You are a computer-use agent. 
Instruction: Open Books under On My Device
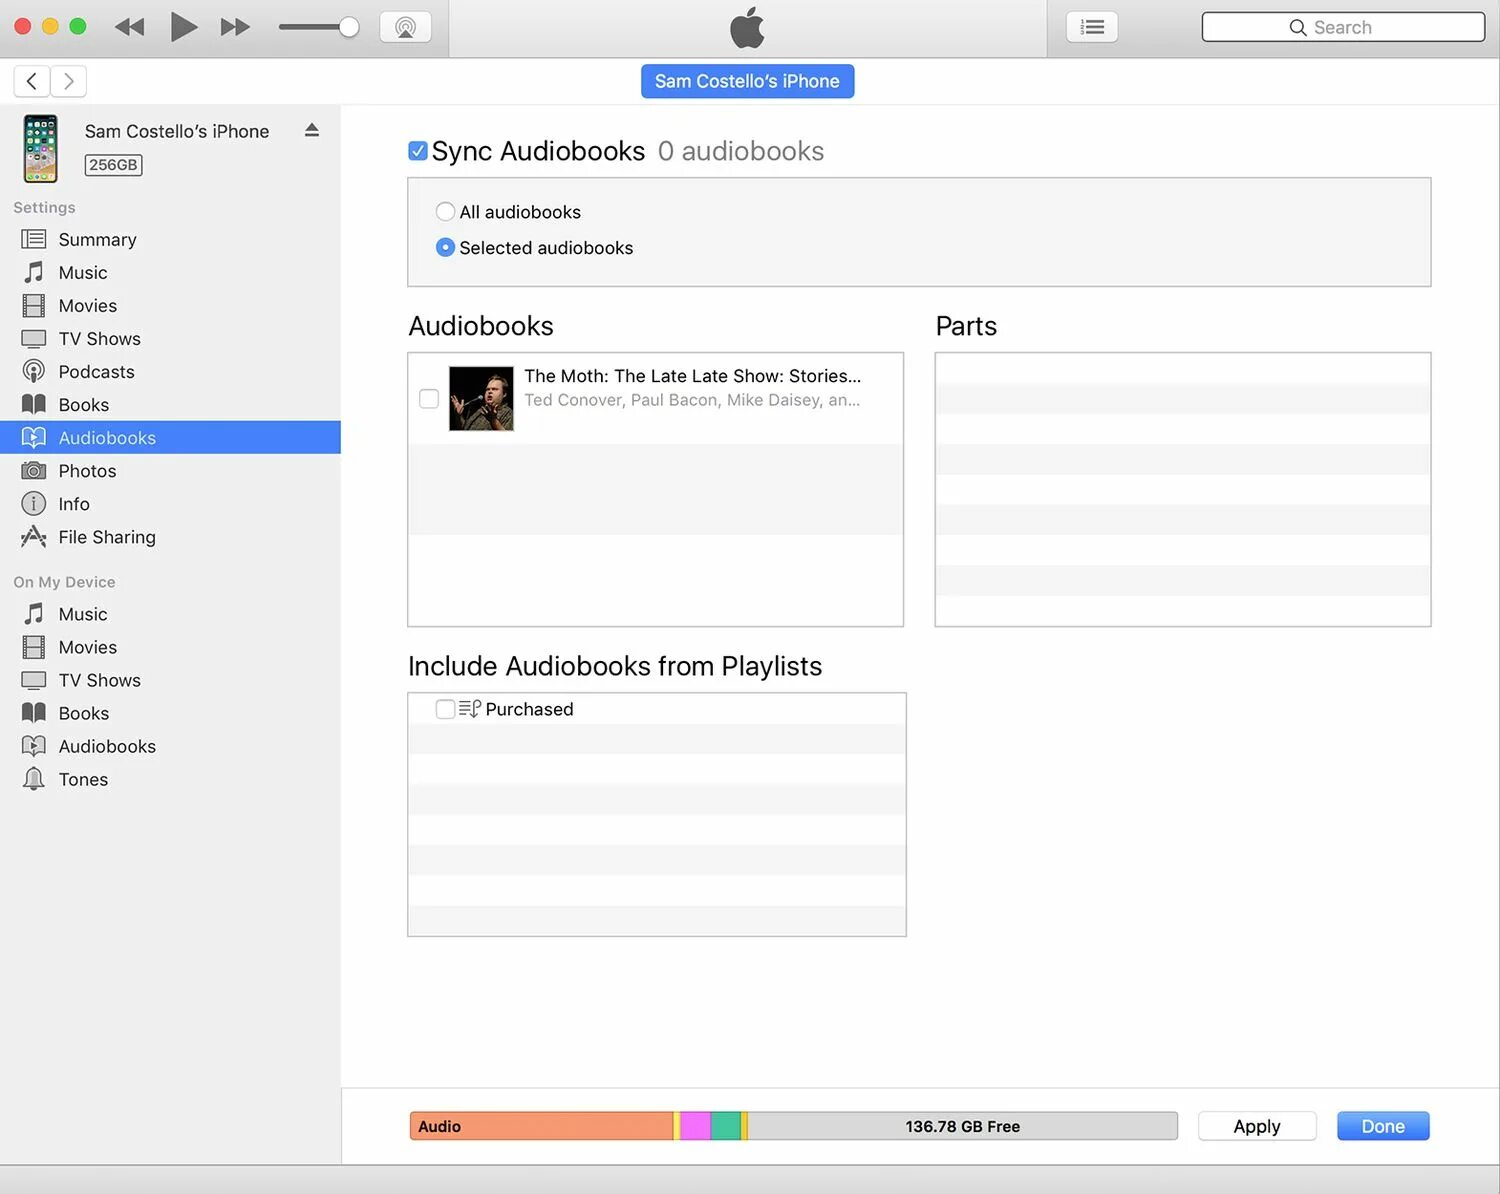tap(170, 712)
